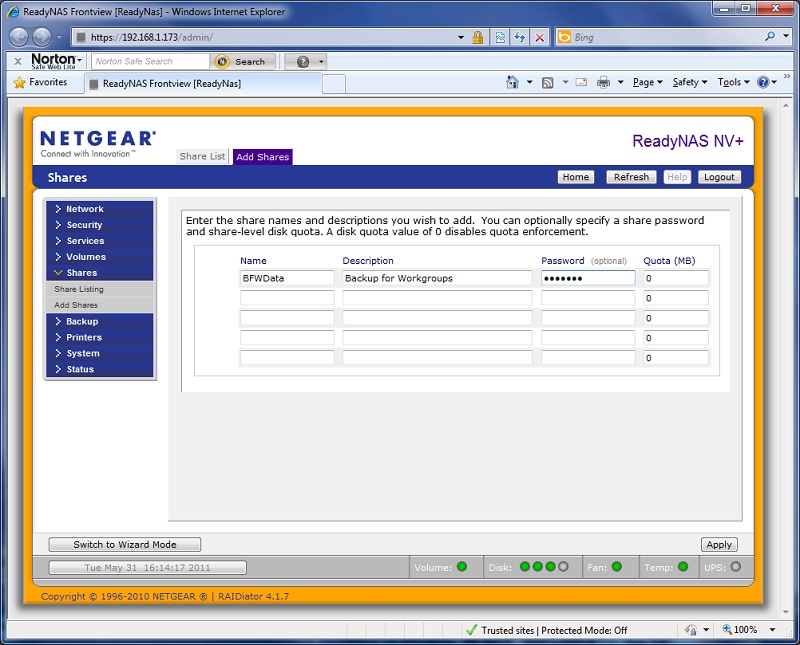Image resolution: width=800 pixels, height=645 pixels.
Task: Close the Norton toolbar with the X
Action: [18, 61]
